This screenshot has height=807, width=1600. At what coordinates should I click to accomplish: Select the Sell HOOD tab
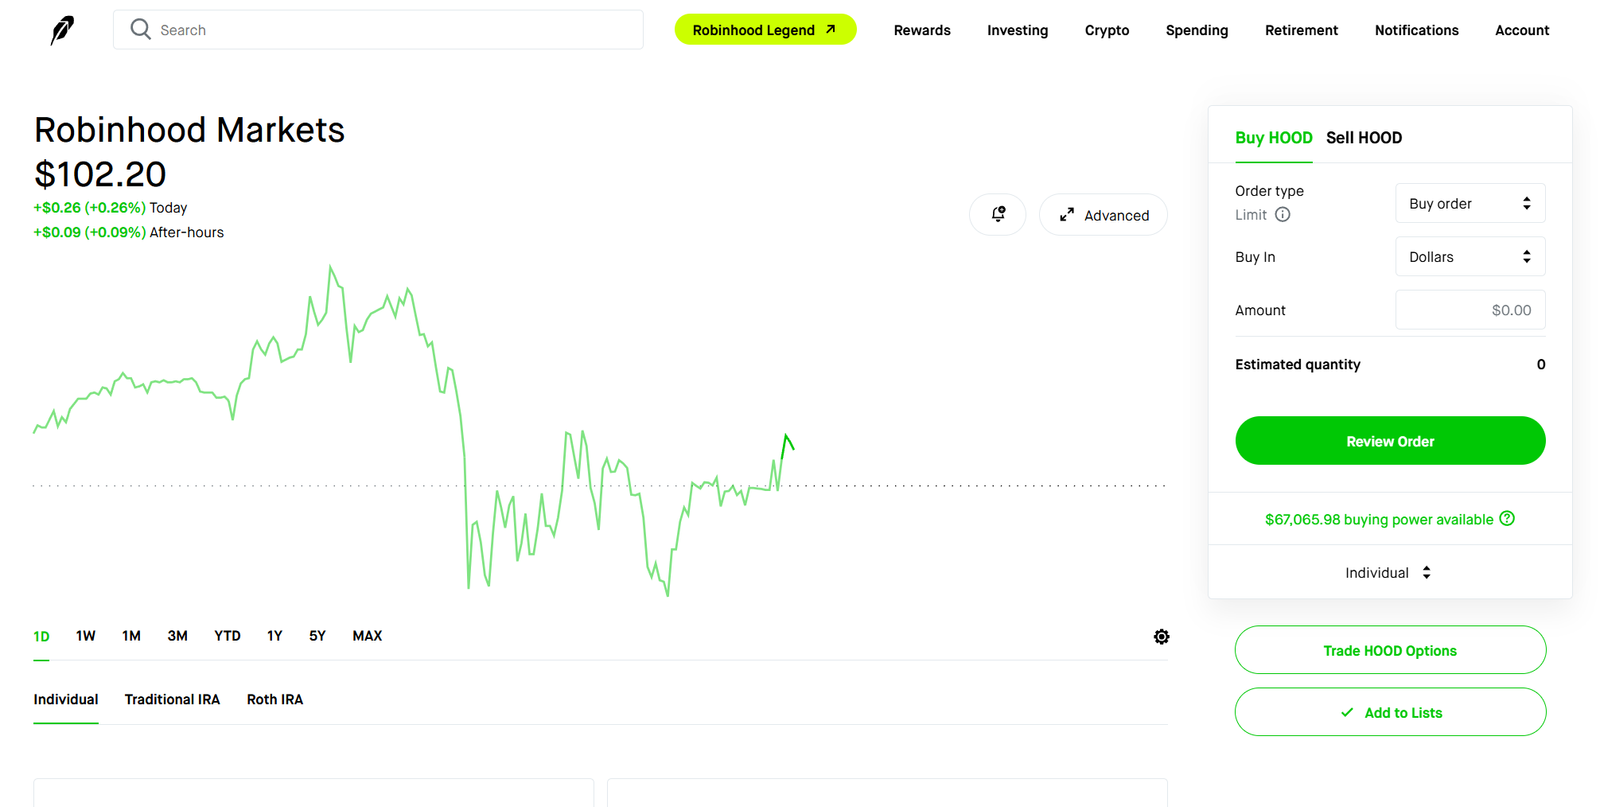coord(1364,138)
